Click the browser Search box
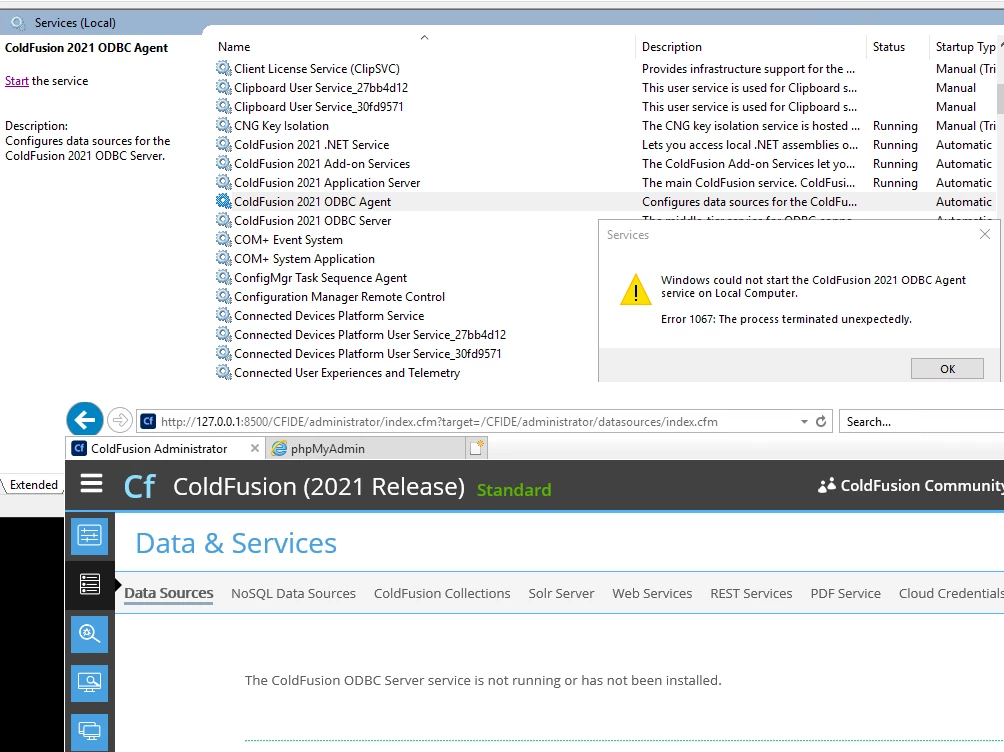The width and height of the screenshot is (1004, 752). (921, 421)
